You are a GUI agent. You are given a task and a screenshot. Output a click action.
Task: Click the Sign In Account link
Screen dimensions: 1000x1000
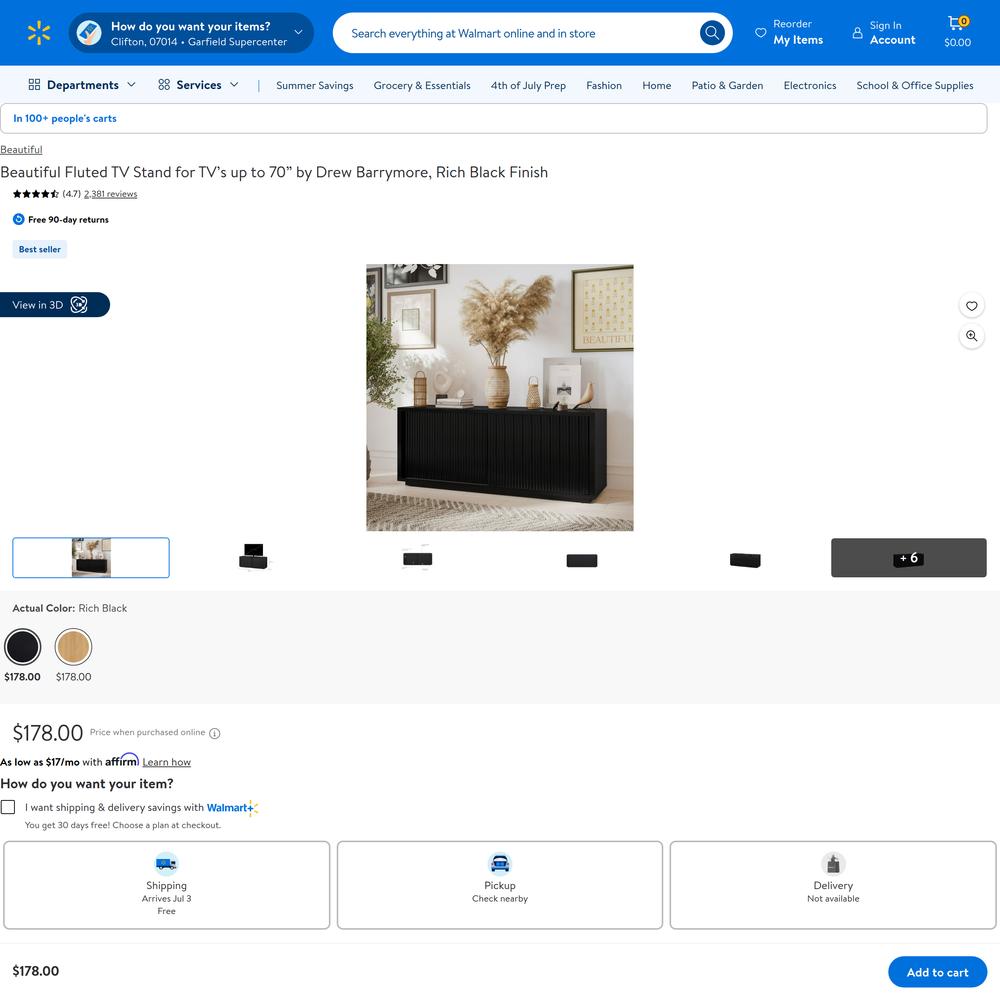click(885, 33)
